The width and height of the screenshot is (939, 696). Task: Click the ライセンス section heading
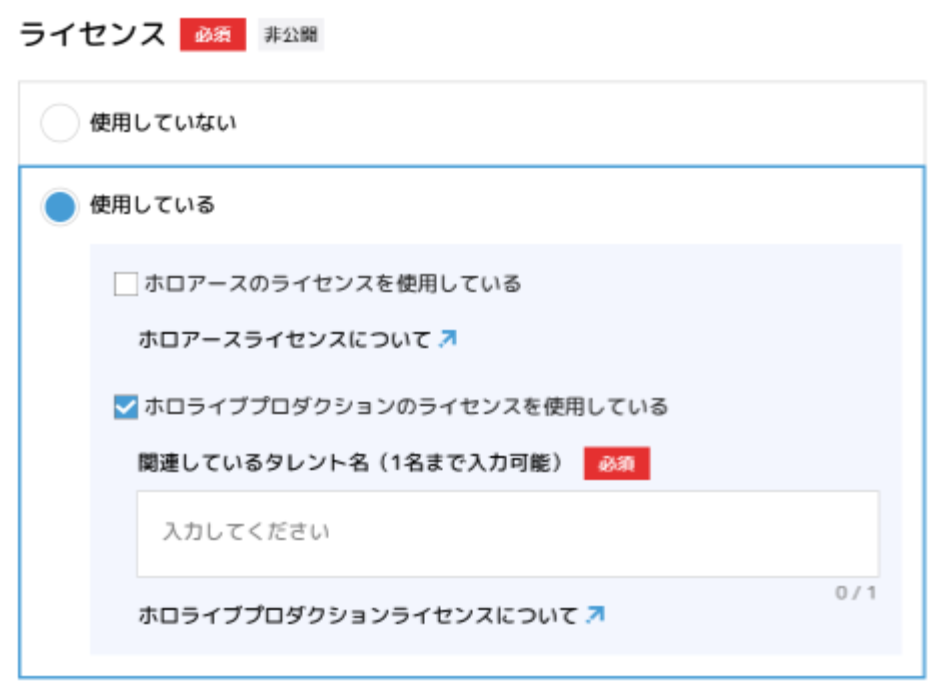point(92,34)
